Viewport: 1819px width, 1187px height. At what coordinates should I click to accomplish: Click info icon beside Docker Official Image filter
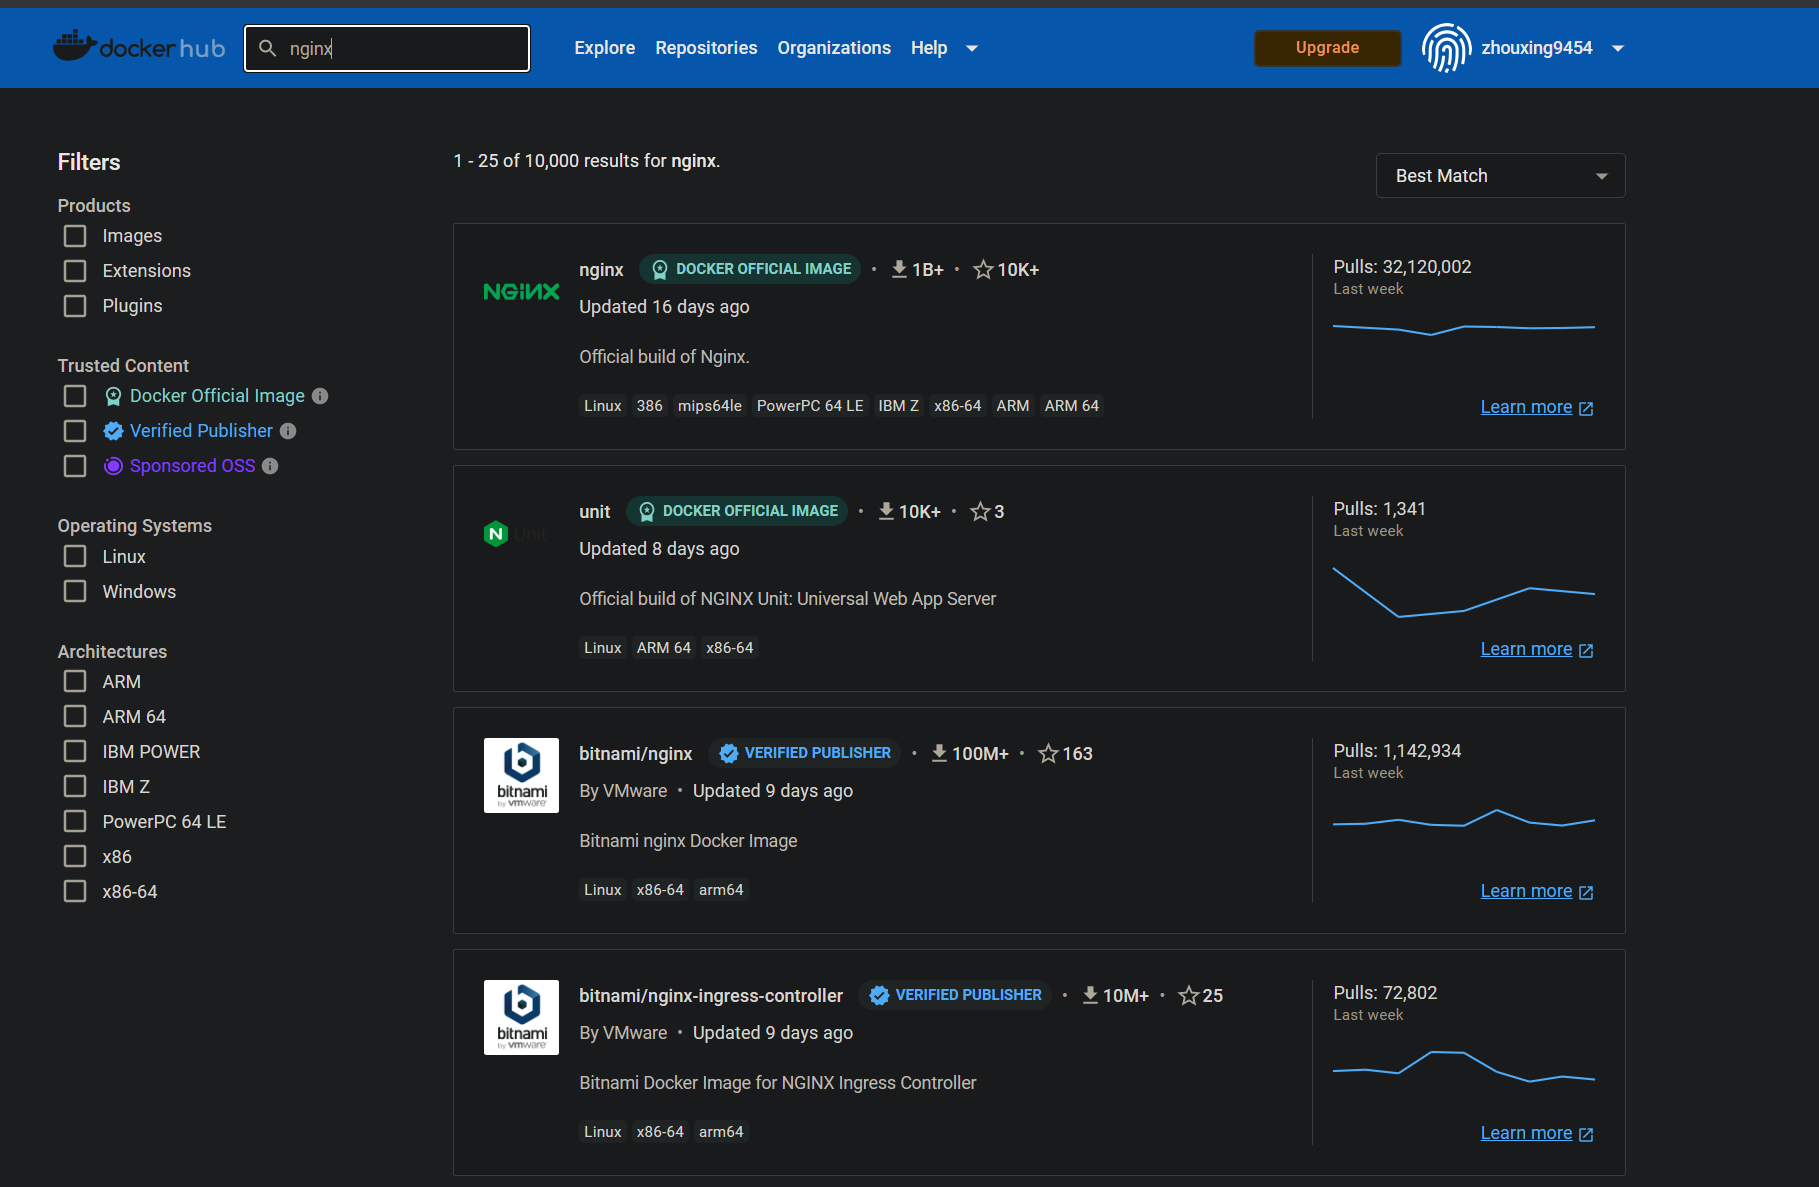320,396
